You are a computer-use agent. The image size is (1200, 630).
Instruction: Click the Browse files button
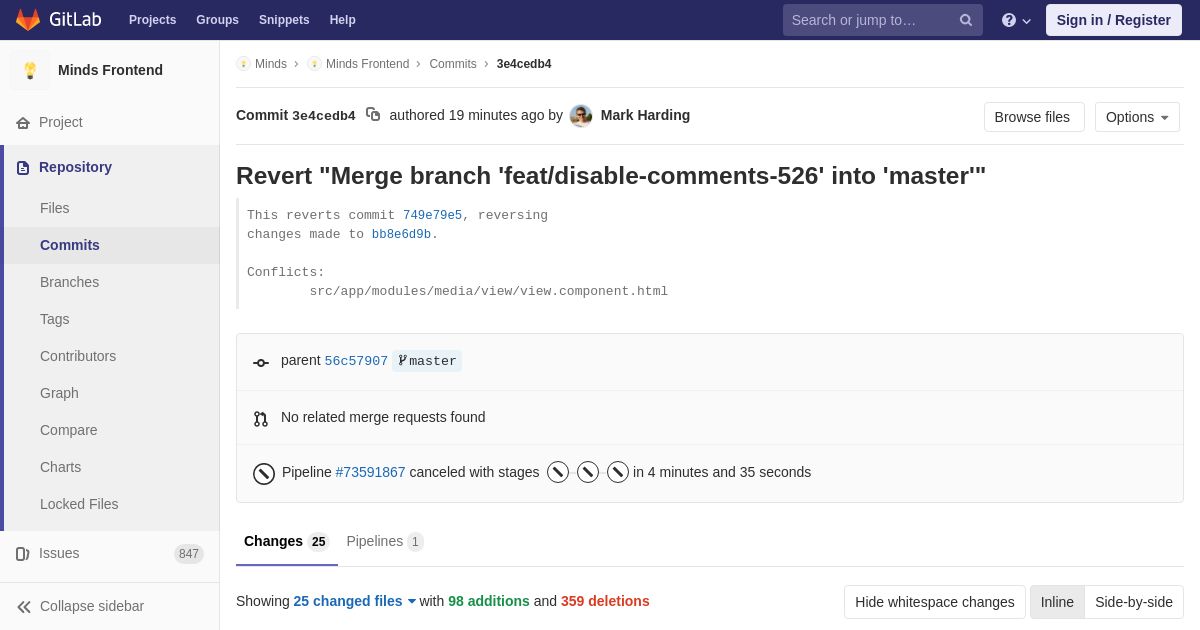pos(1033,117)
